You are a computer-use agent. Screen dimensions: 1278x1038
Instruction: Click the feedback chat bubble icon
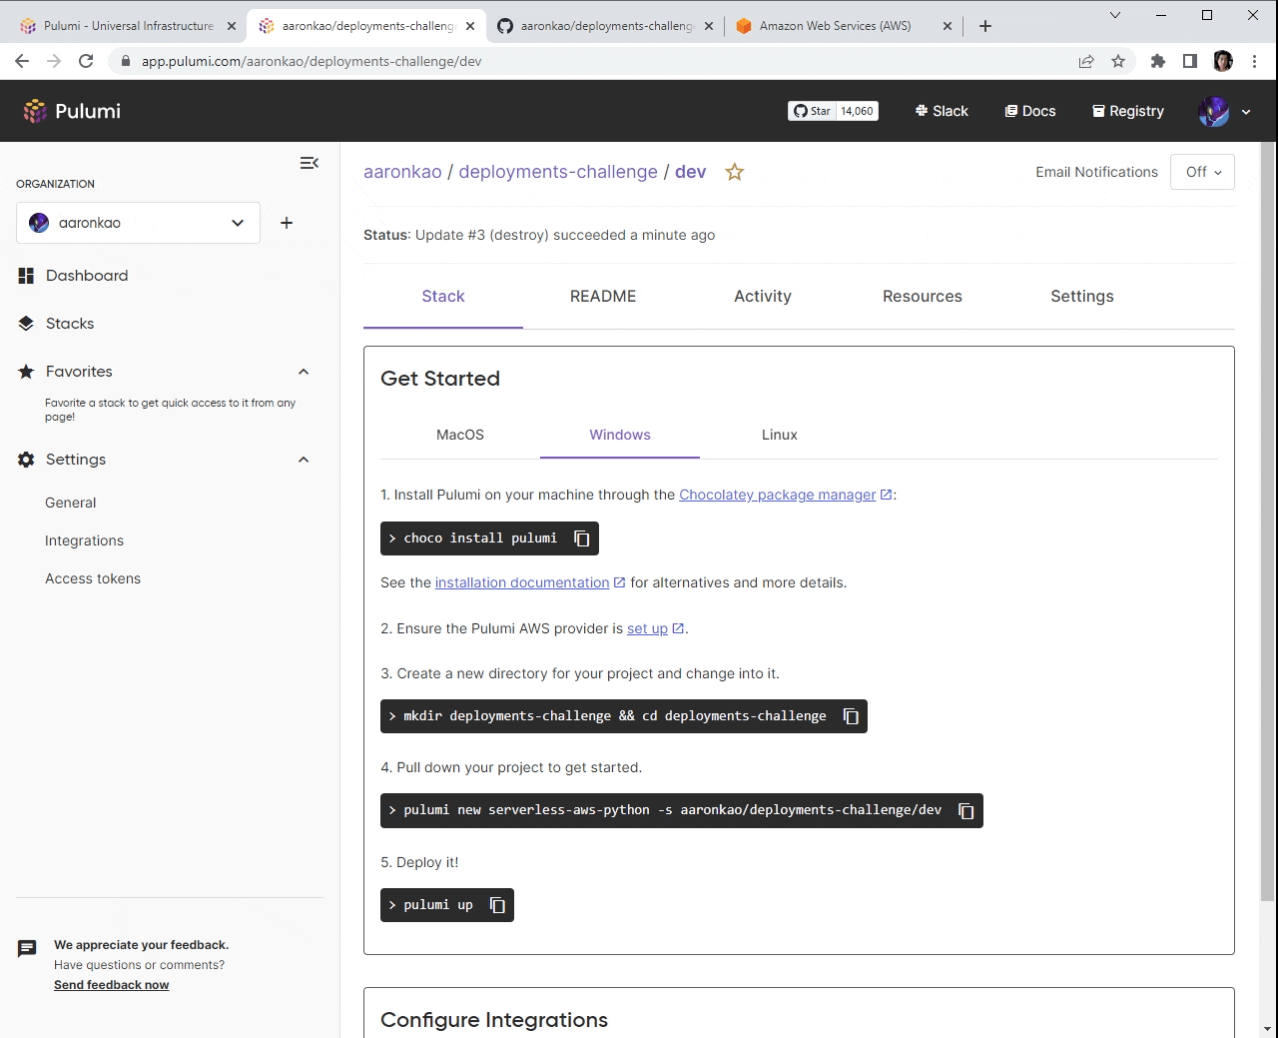[27, 949]
